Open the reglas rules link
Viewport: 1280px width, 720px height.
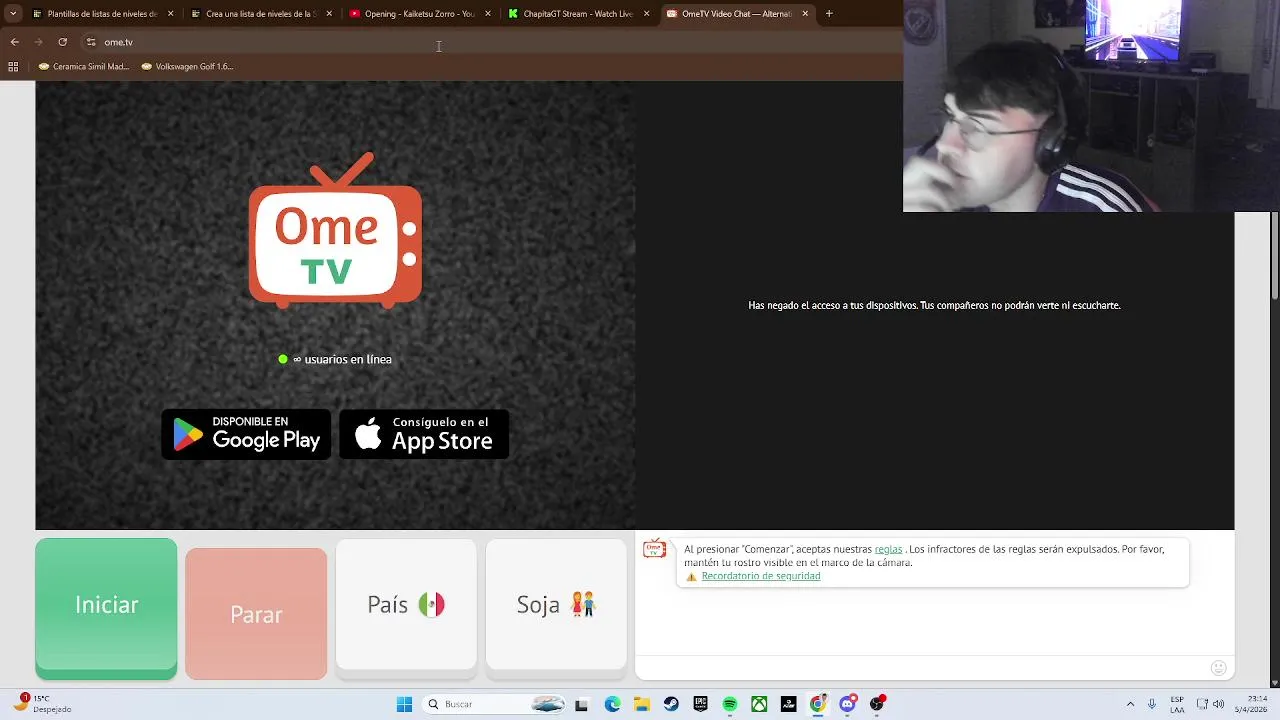[888, 549]
